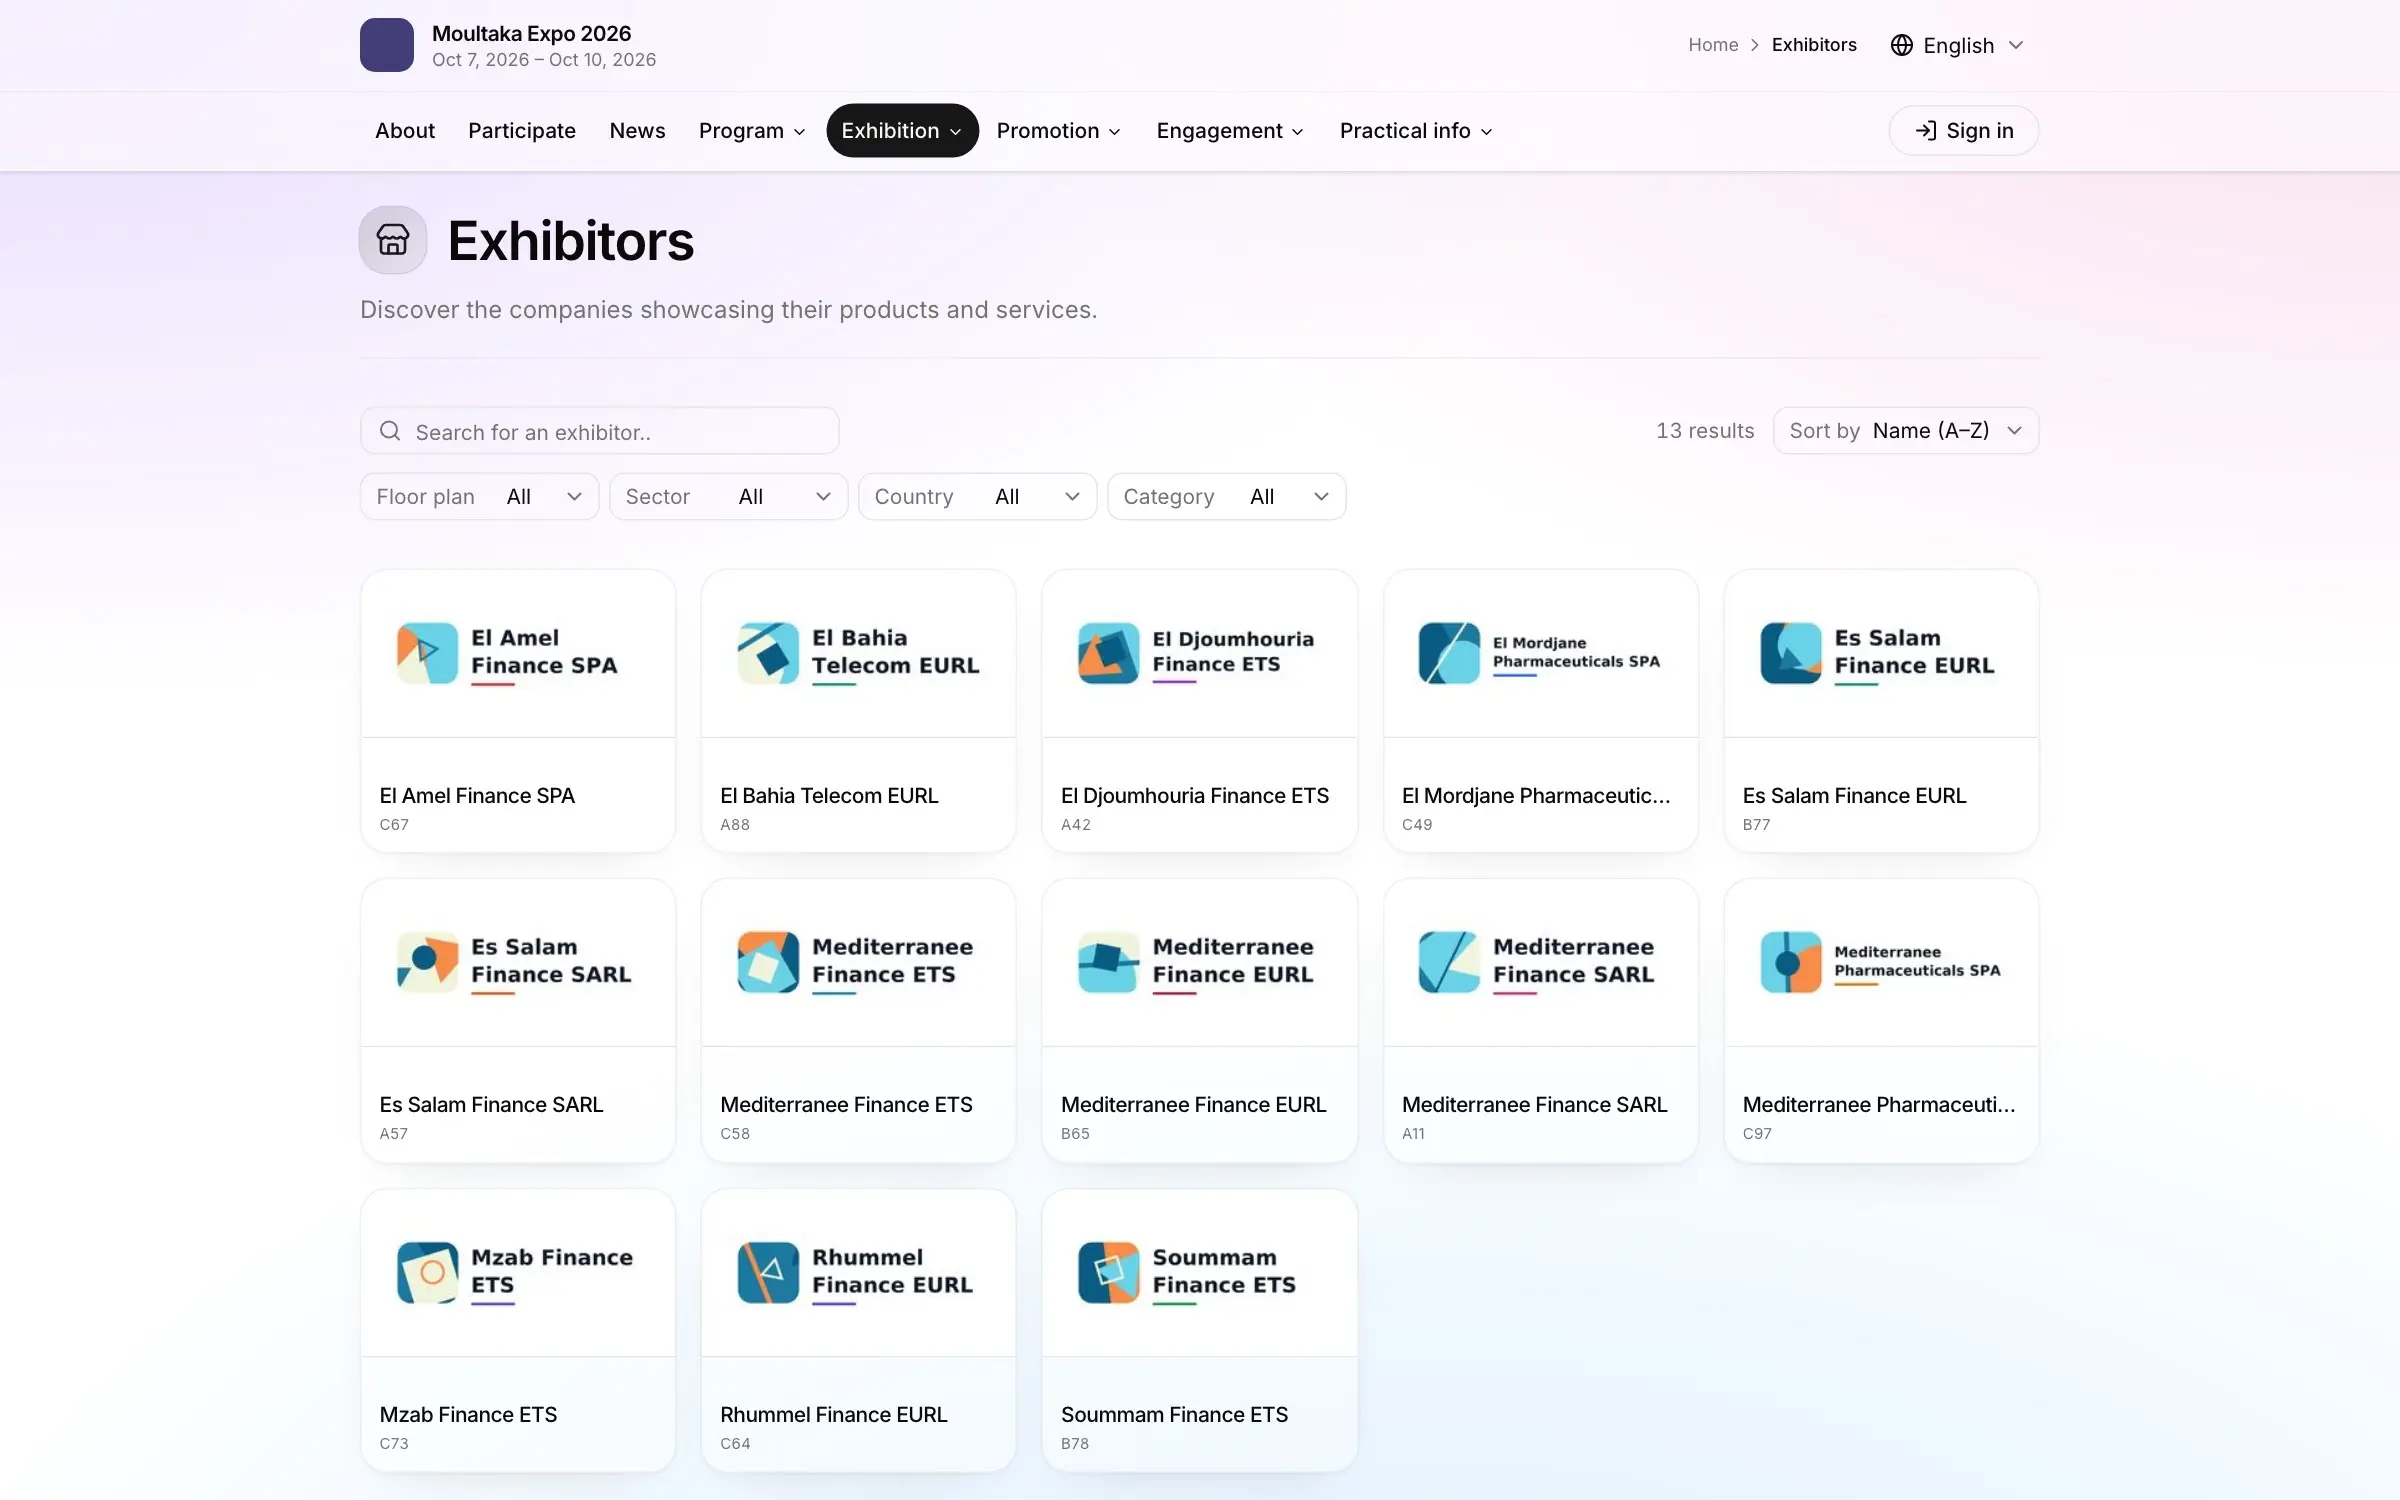2400x1500 pixels.
Task: Open the Country filter dropdown
Action: [x=977, y=497]
